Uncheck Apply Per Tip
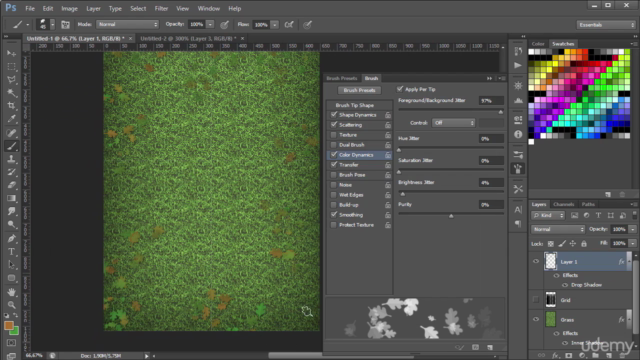Screen dimensions: 640x360 (400, 89)
